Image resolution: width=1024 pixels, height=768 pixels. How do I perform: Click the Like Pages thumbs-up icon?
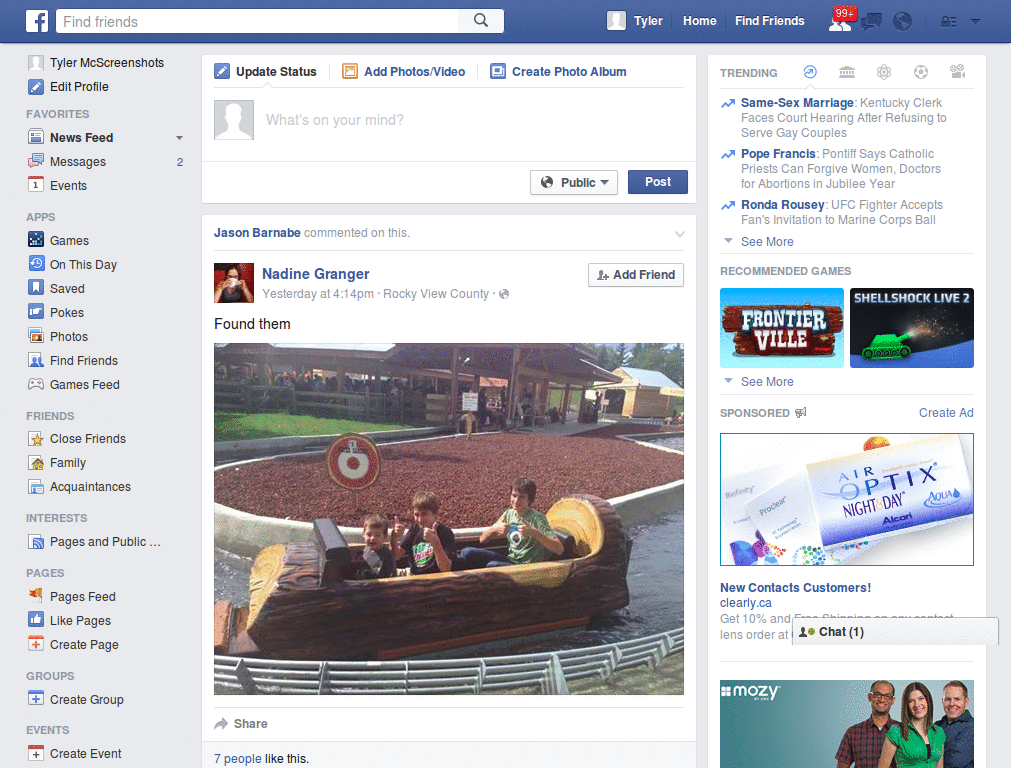[36, 620]
